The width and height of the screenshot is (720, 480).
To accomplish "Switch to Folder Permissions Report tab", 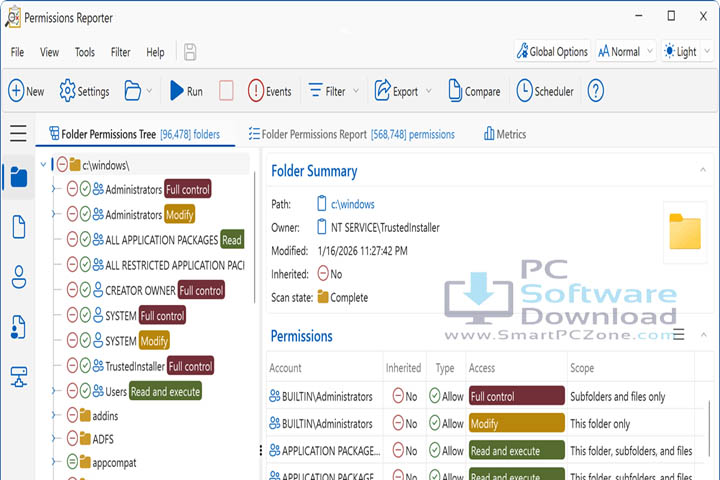I will (x=352, y=134).
